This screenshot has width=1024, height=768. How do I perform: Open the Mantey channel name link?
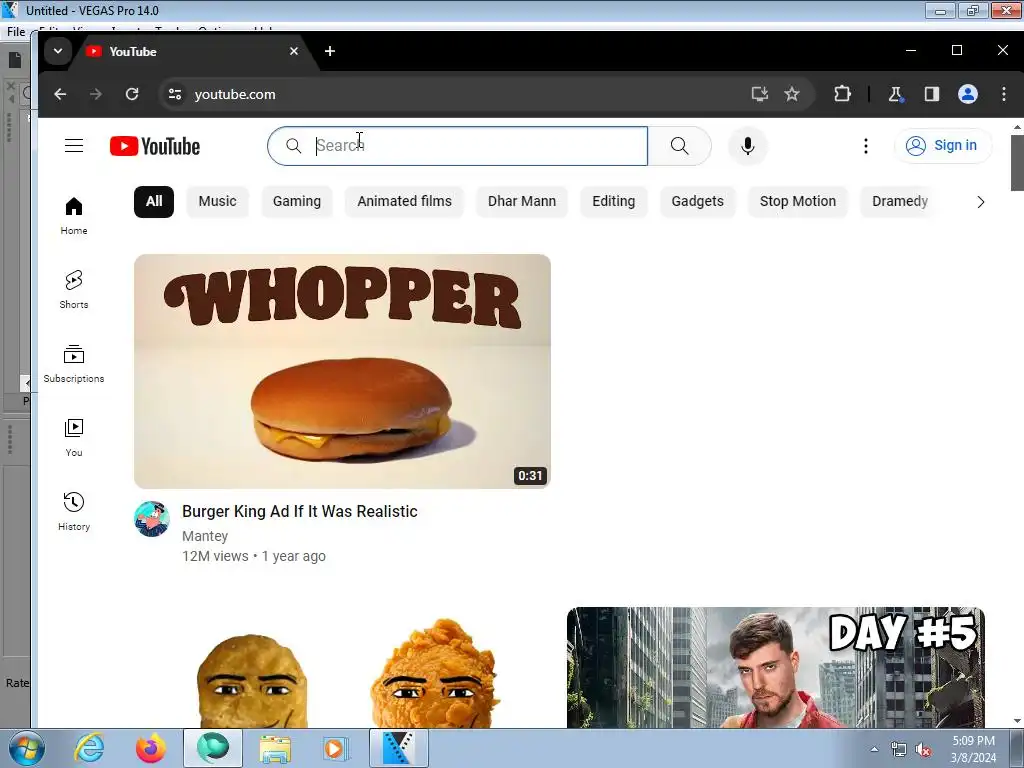click(x=205, y=536)
